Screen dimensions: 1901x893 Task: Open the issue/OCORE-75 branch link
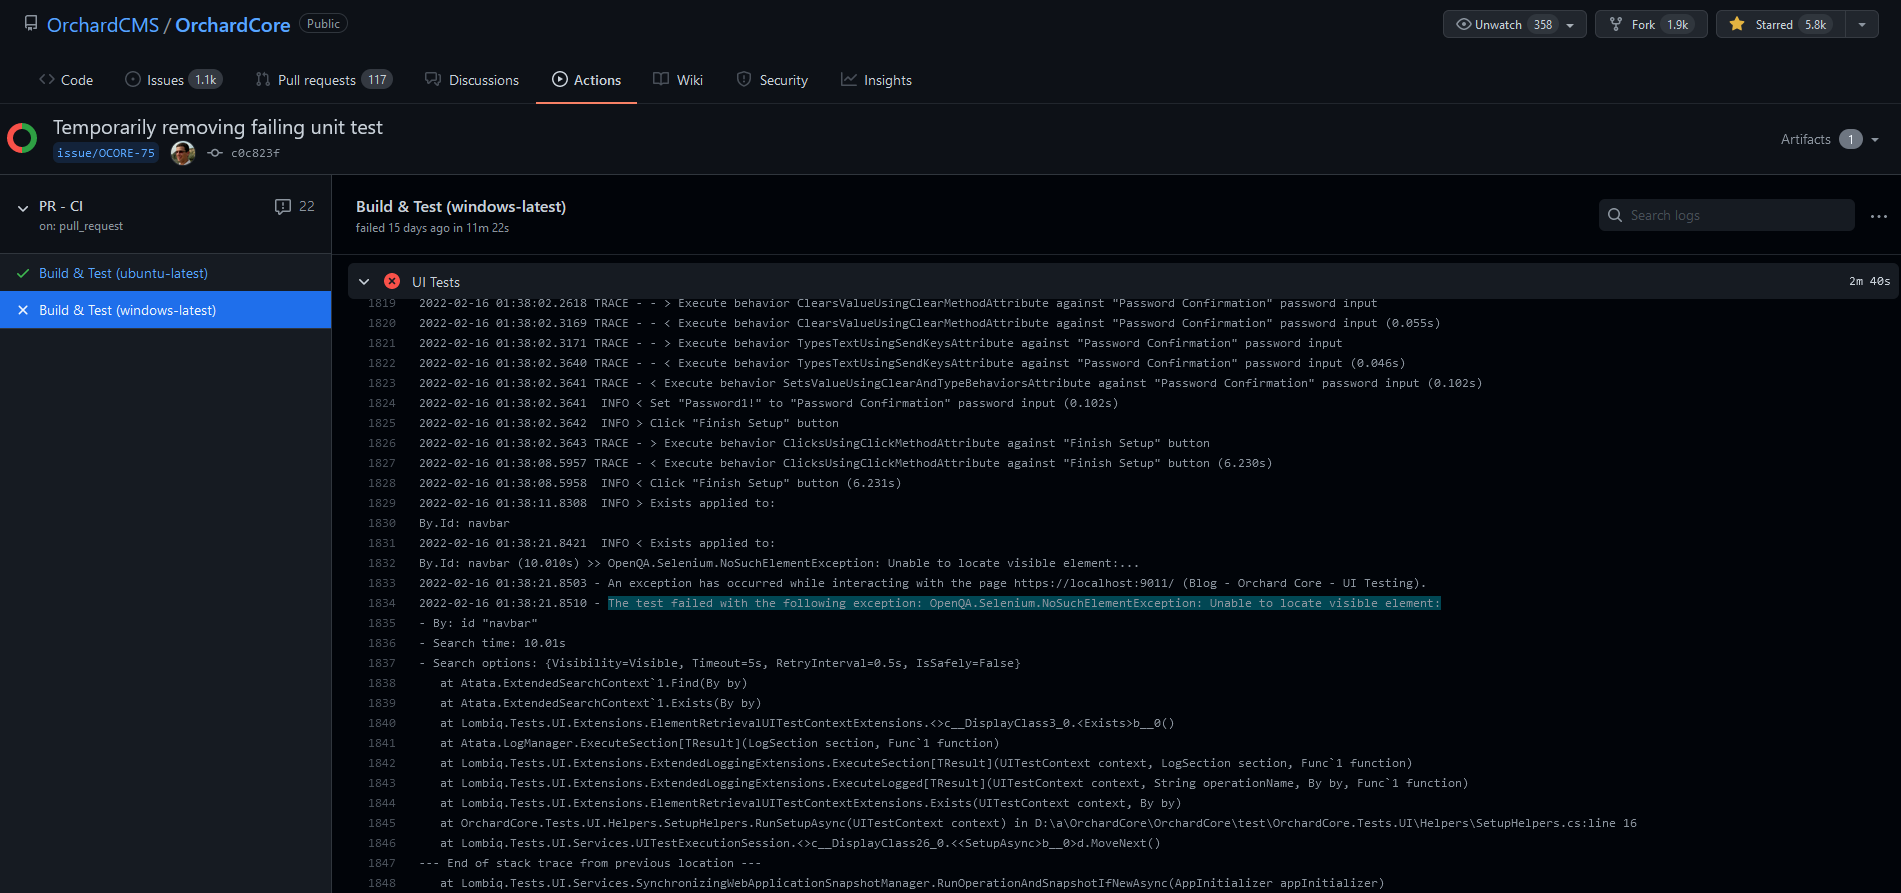106,153
